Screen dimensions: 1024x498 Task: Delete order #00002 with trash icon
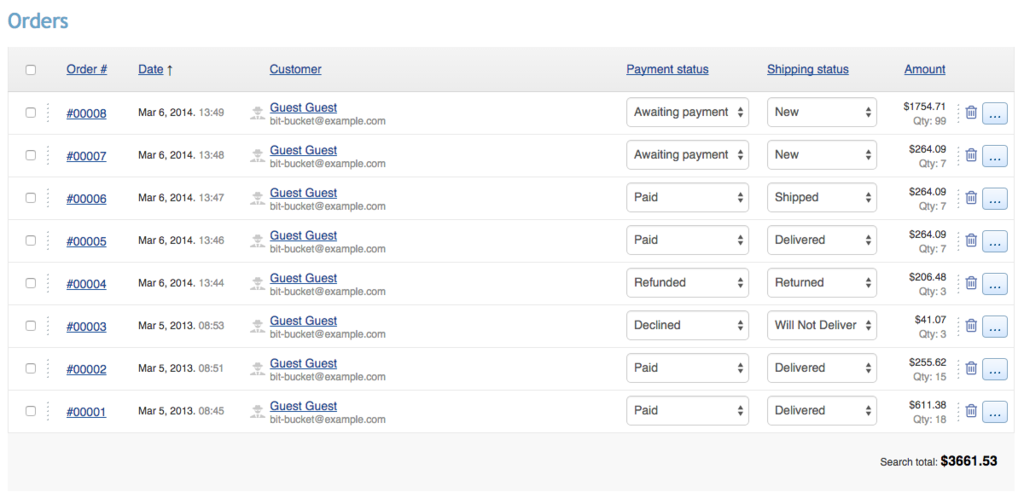click(971, 368)
